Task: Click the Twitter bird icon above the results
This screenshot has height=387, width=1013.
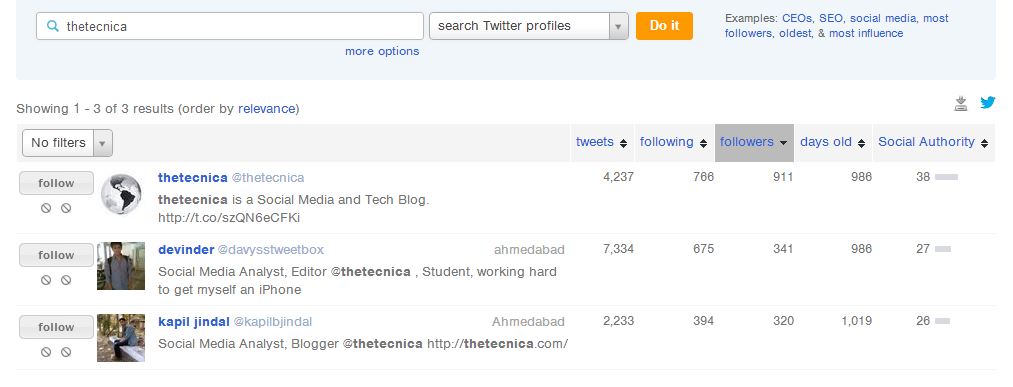Action: [987, 102]
